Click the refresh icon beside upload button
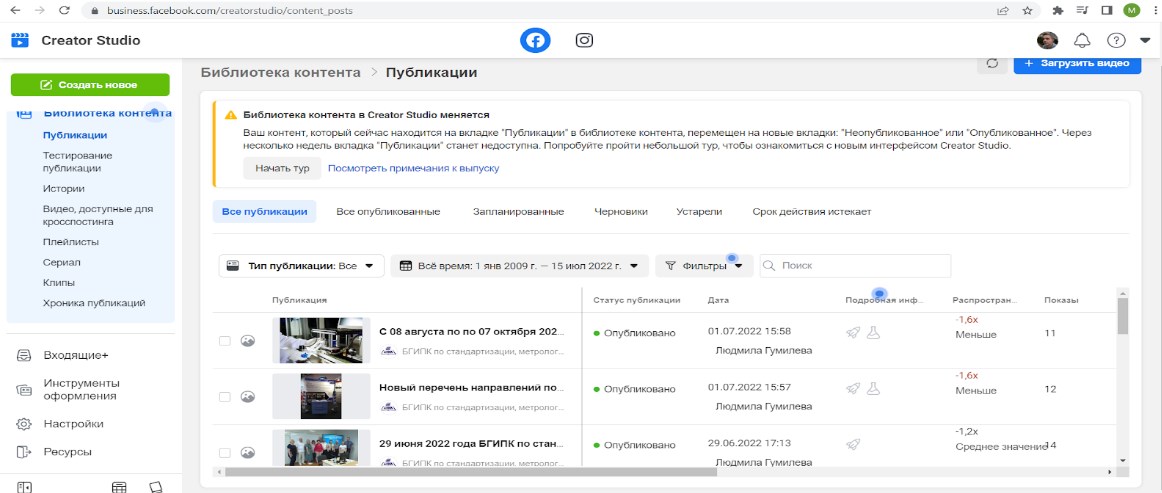1162x493 pixels. click(x=992, y=63)
